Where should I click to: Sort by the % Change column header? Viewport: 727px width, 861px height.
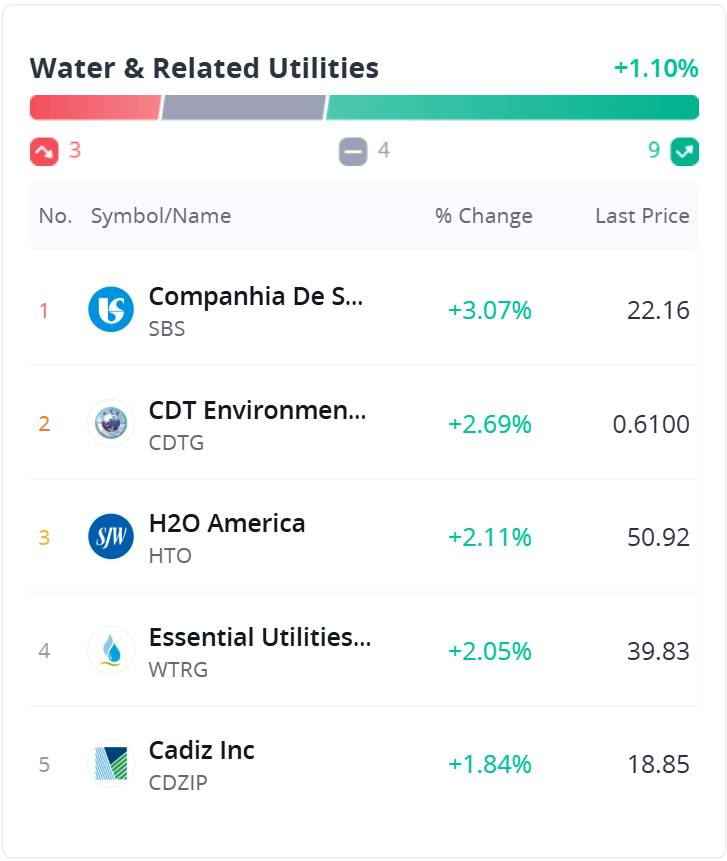(484, 216)
